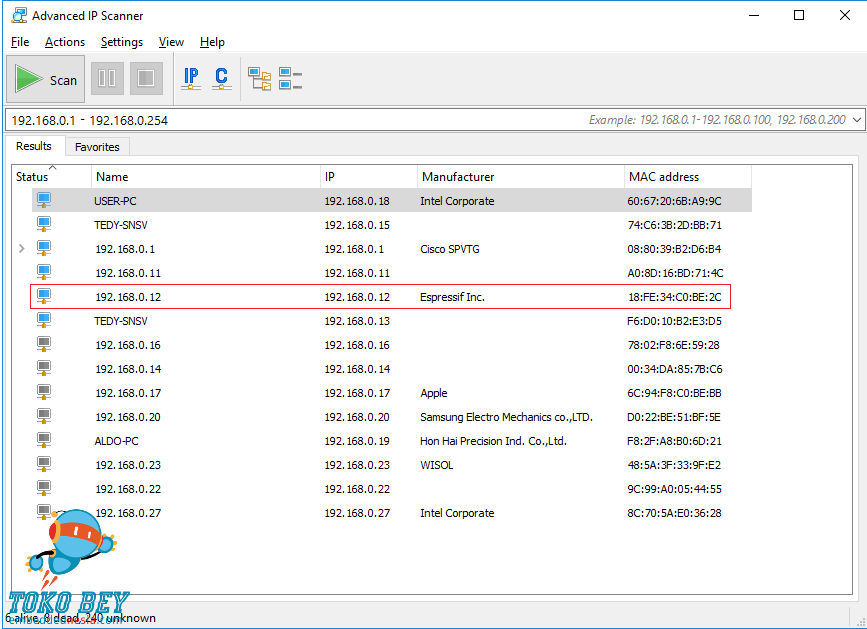This screenshot has width=867, height=629.
Task: Click name cell 192.168.0.17
Action: (128, 394)
